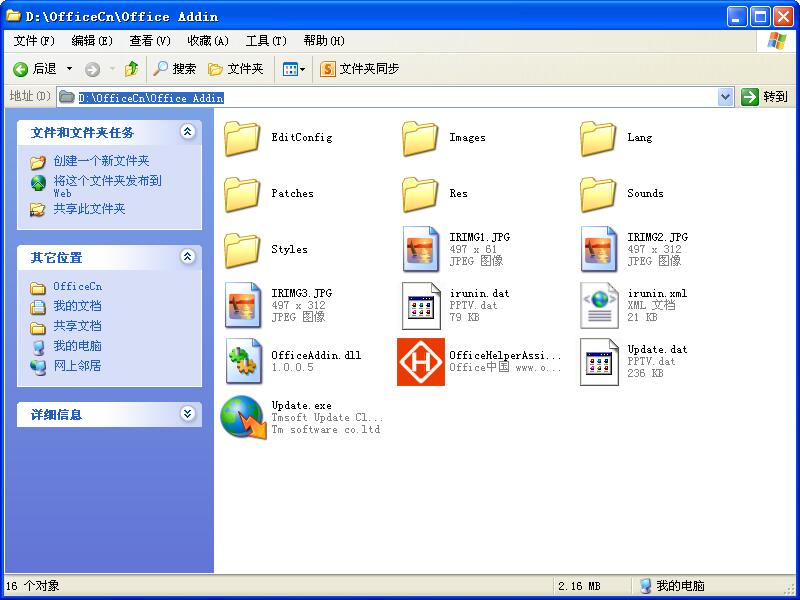
Task: Select the OfficeAddin.dll file icon
Action: point(243,361)
